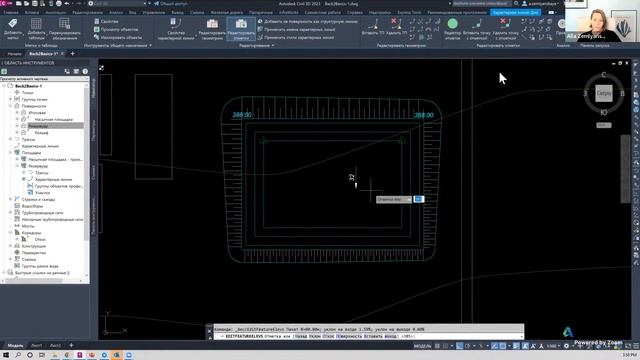Viewport: 640px width, 360px height.
Task: Click Изолировать объекты button
Action: [118, 37]
